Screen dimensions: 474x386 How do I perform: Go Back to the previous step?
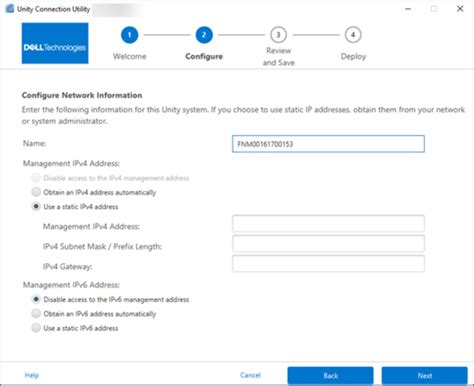pyautogui.click(x=330, y=376)
